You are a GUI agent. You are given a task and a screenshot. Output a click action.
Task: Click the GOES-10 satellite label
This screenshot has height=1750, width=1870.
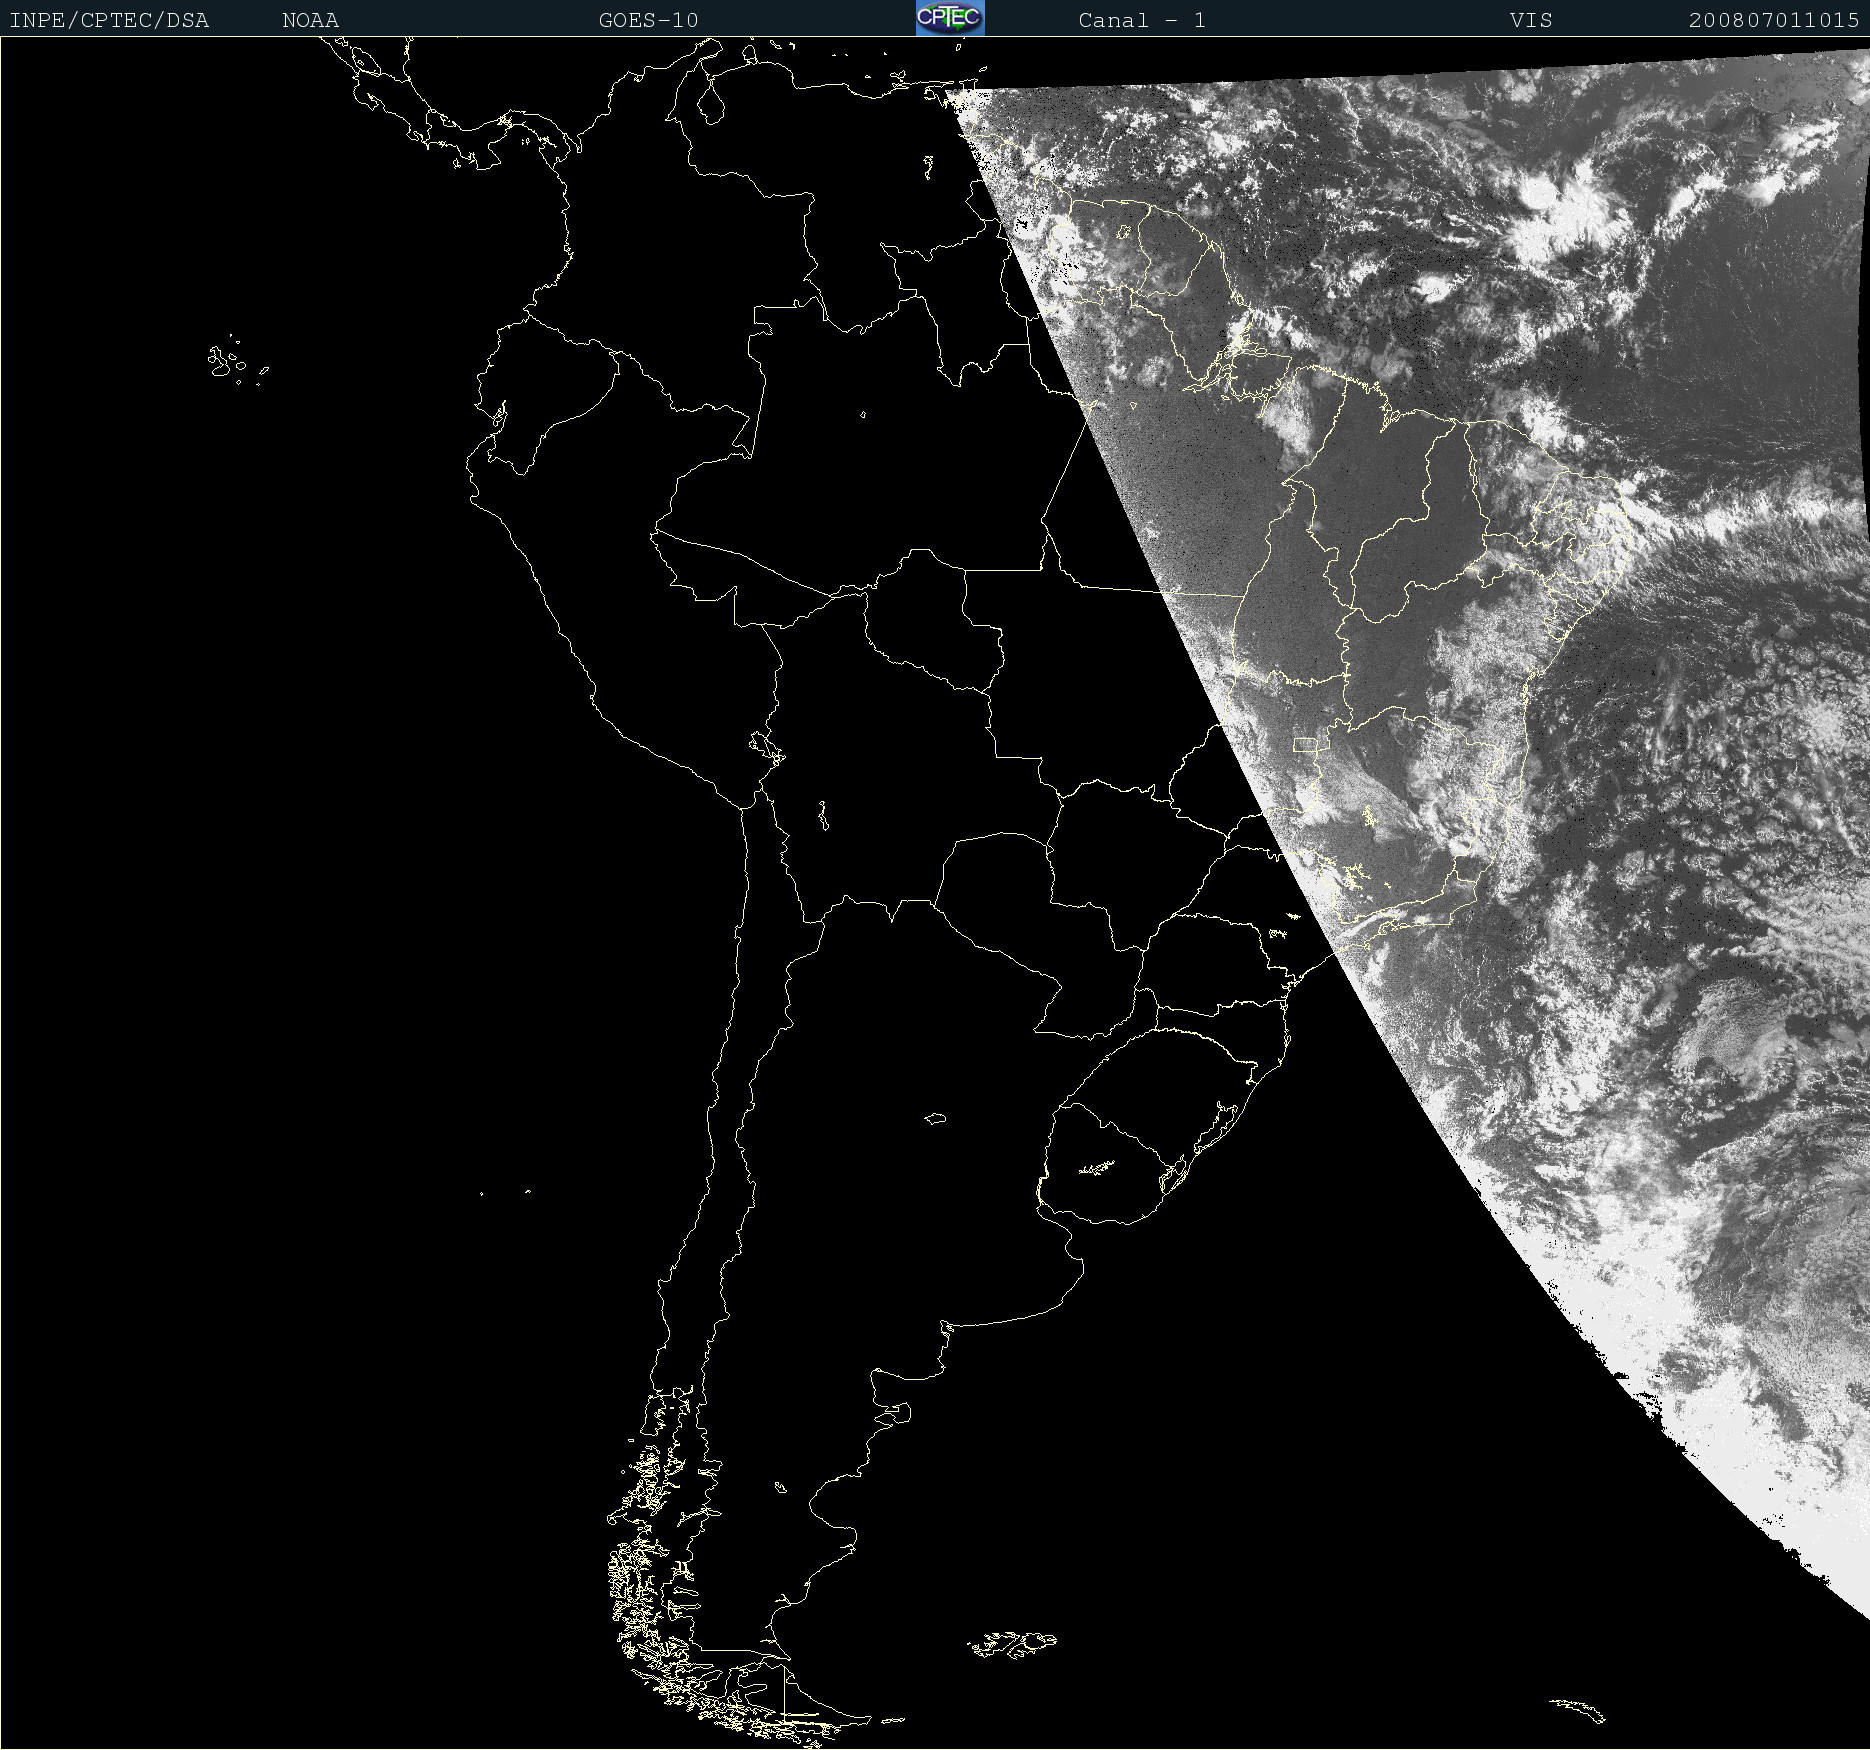coord(648,20)
